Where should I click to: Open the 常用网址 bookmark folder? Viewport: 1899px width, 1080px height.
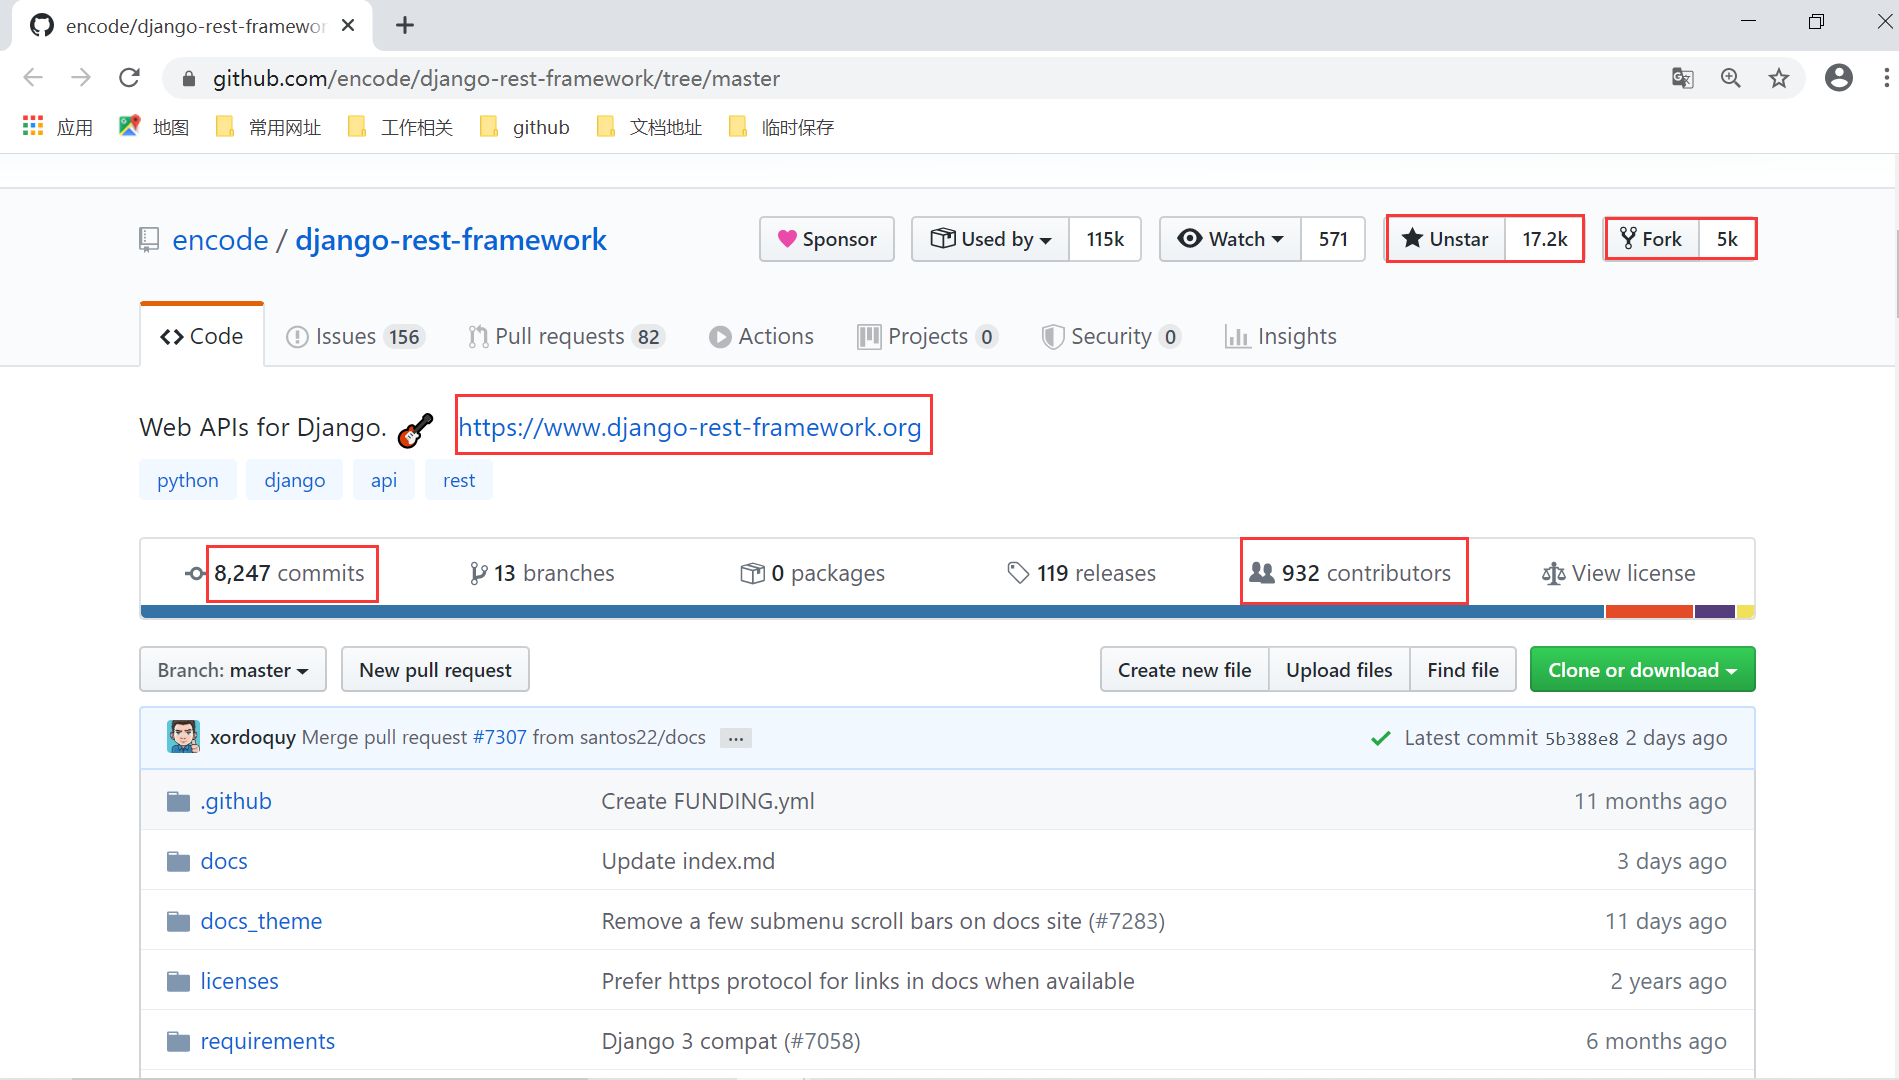tap(268, 127)
